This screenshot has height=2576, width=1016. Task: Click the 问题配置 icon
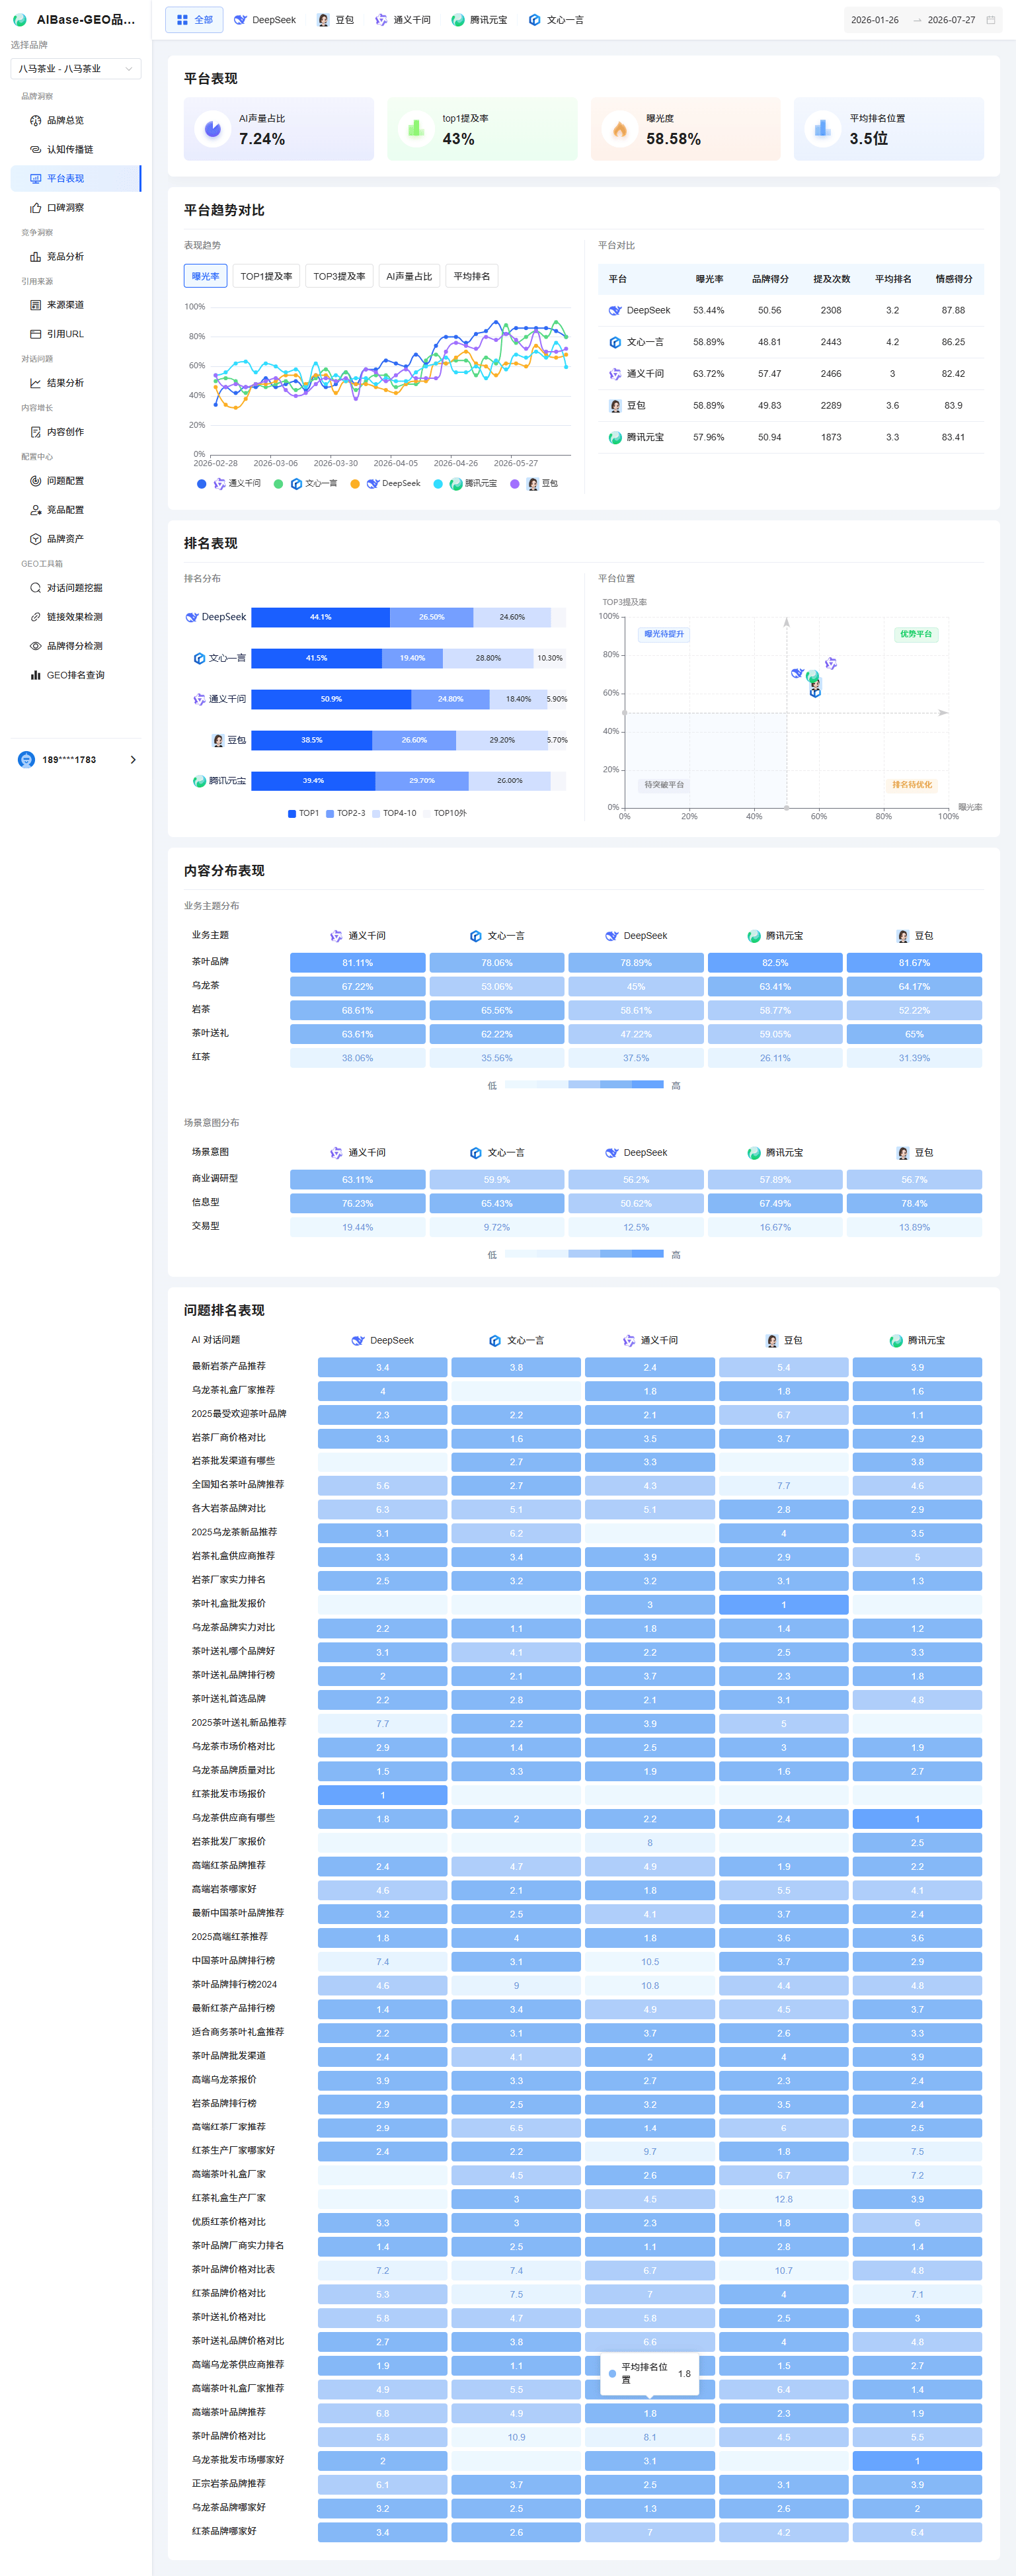coord(35,481)
